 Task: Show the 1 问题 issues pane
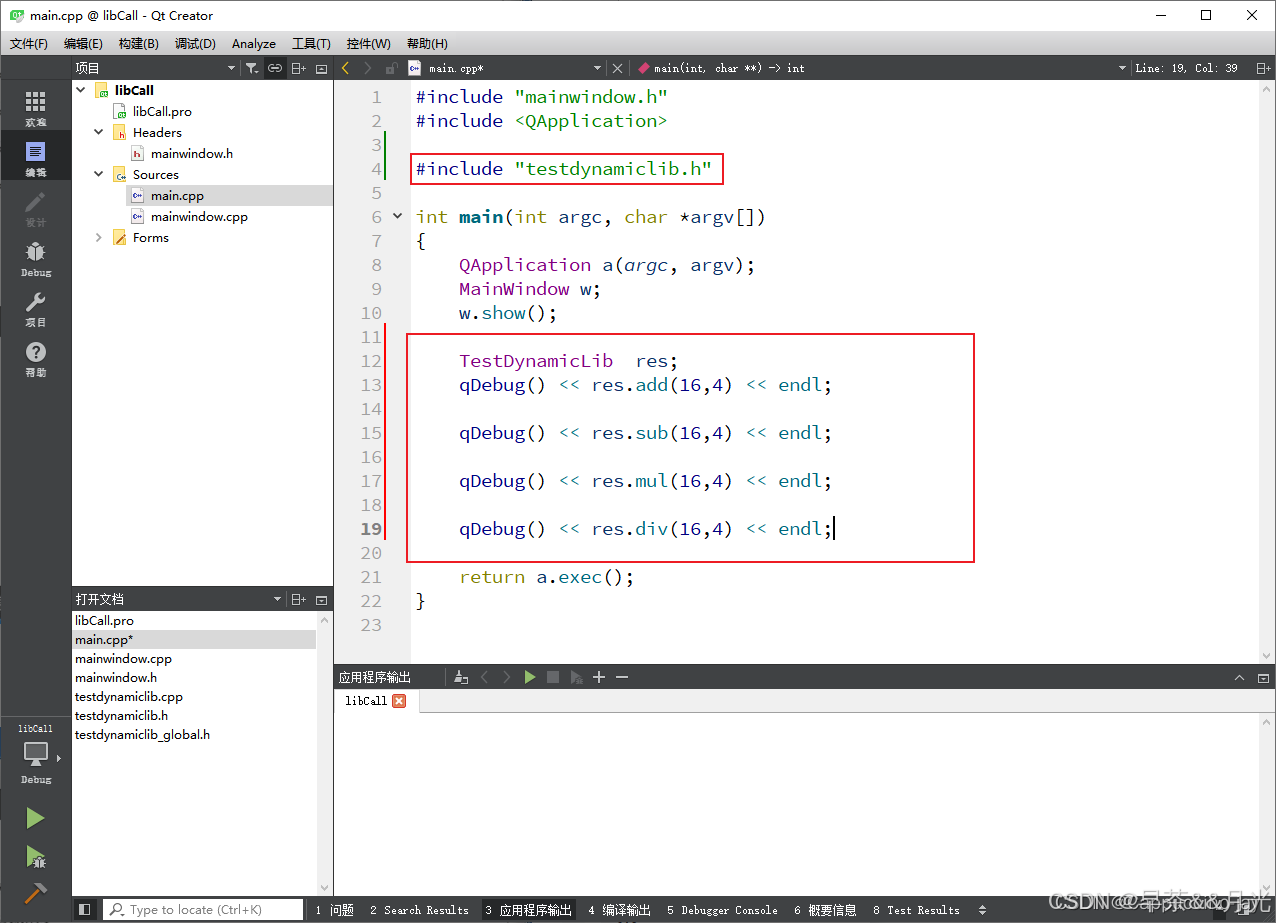click(334, 910)
